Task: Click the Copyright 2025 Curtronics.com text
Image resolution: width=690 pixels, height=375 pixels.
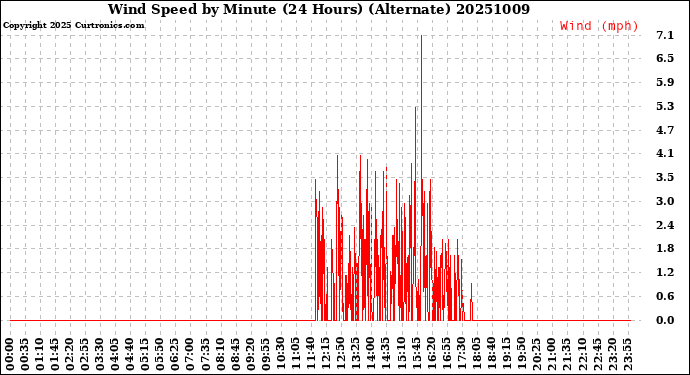Action: [x=73, y=25]
